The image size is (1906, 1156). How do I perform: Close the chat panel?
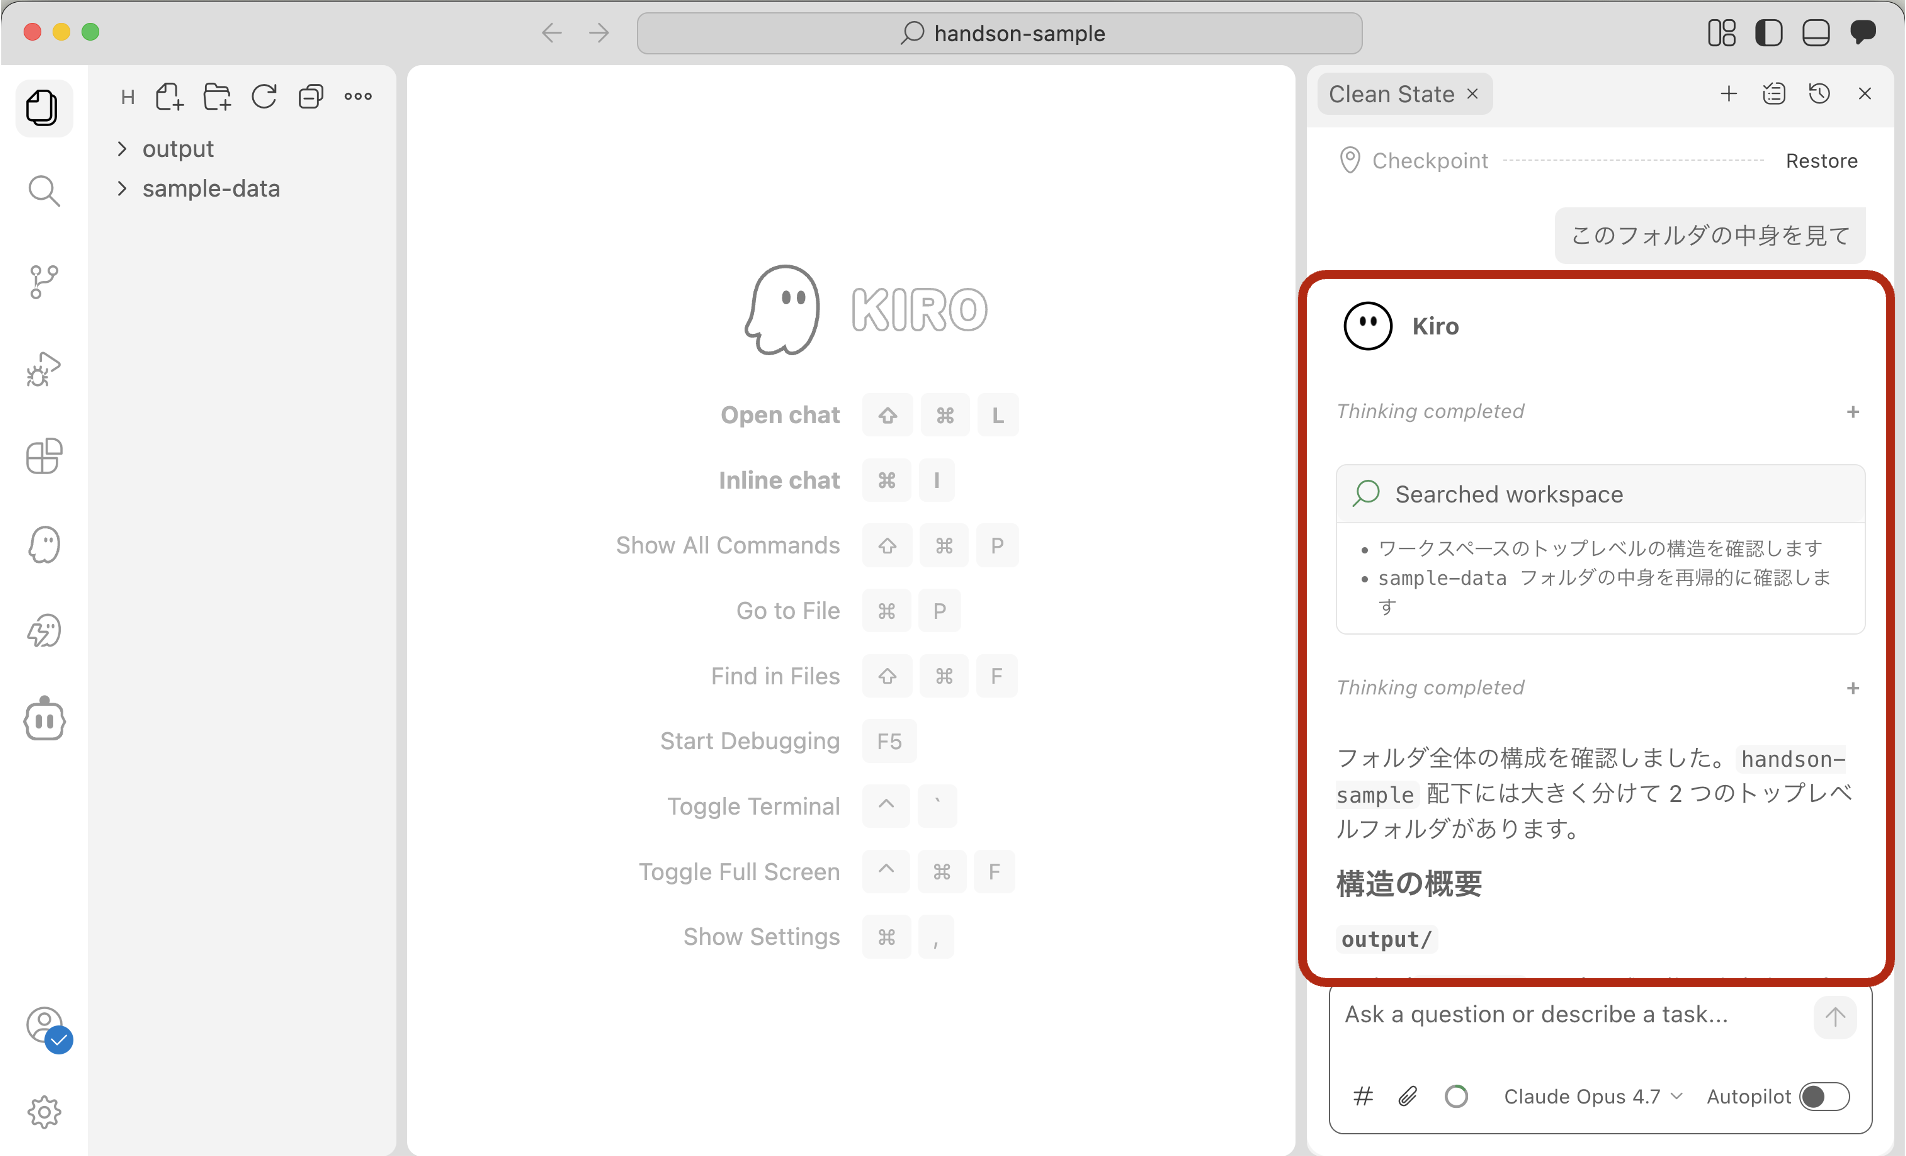(1865, 93)
